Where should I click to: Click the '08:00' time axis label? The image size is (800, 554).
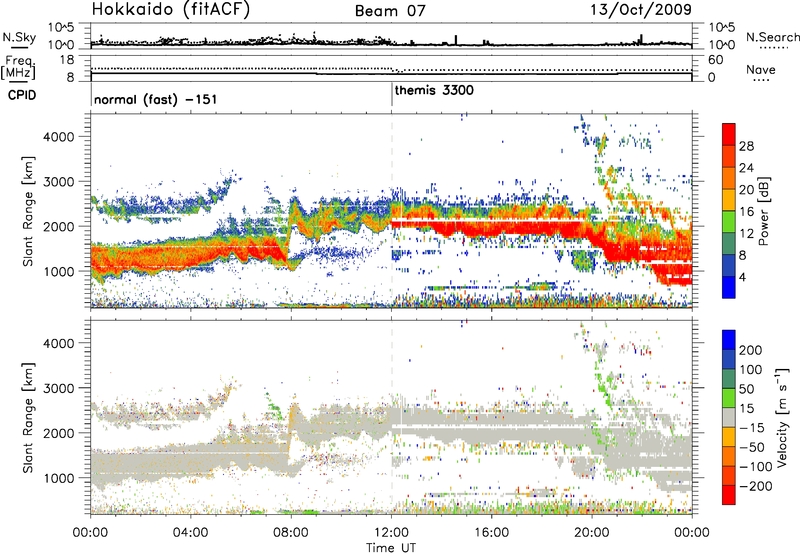(x=291, y=533)
